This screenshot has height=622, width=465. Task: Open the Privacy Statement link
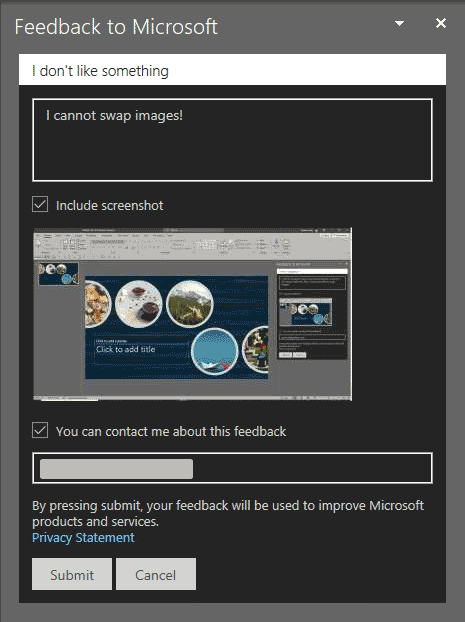click(x=83, y=538)
